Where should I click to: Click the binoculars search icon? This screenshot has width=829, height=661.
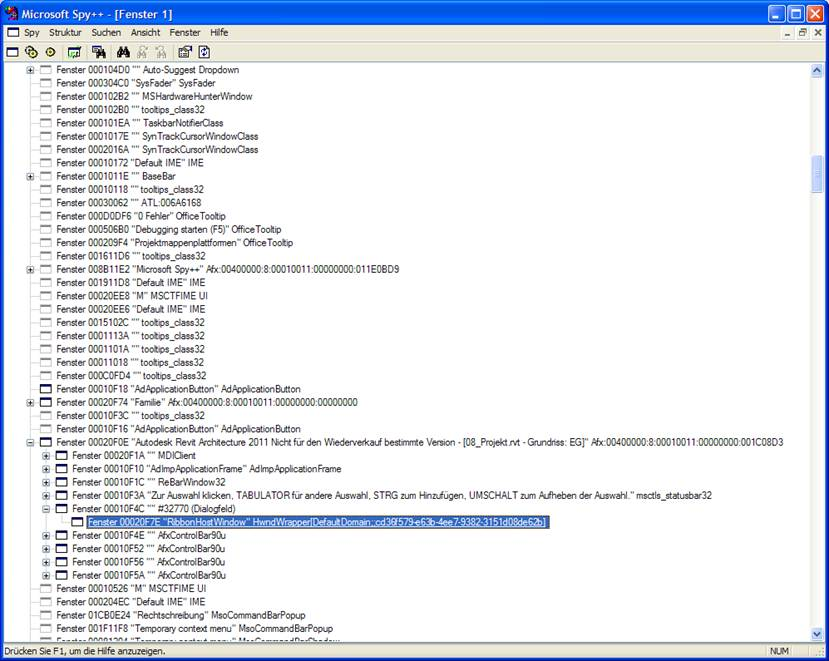[x=124, y=50]
